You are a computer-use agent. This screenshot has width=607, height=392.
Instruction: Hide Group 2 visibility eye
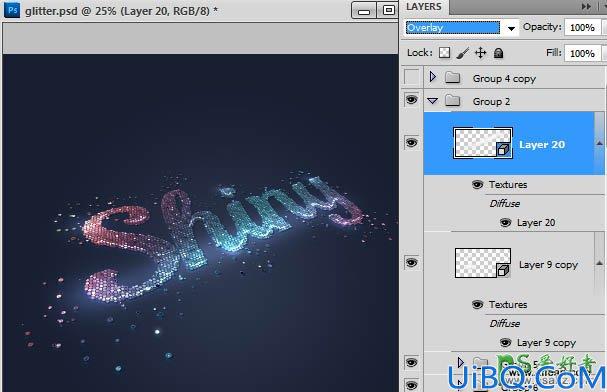[412, 100]
